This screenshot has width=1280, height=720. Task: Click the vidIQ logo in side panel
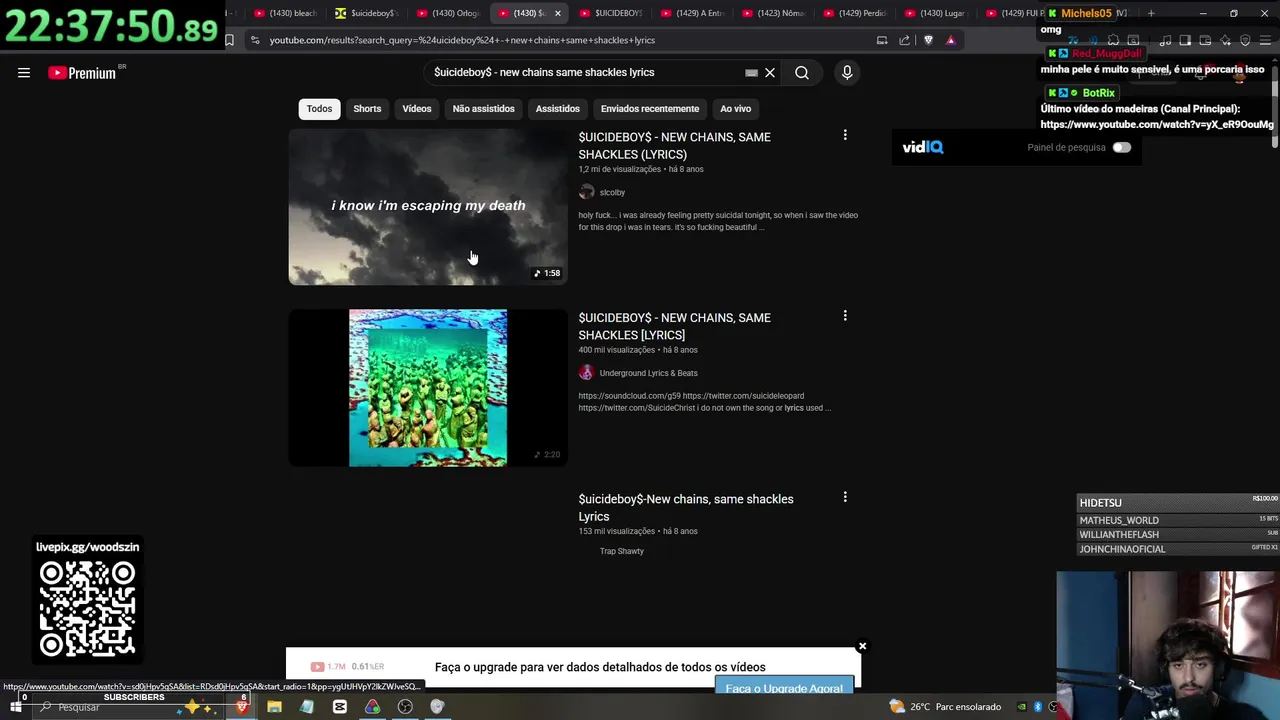click(x=923, y=147)
